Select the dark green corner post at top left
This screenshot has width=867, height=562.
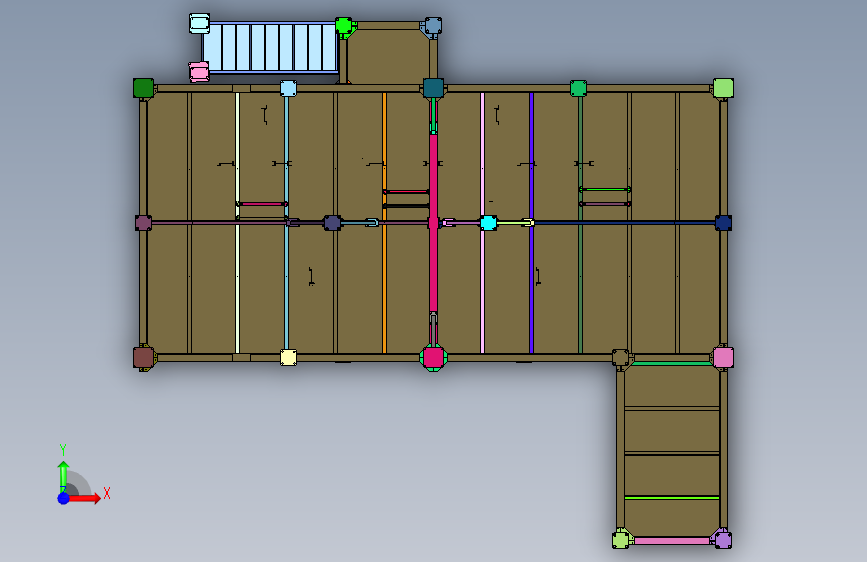[x=143, y=88]
